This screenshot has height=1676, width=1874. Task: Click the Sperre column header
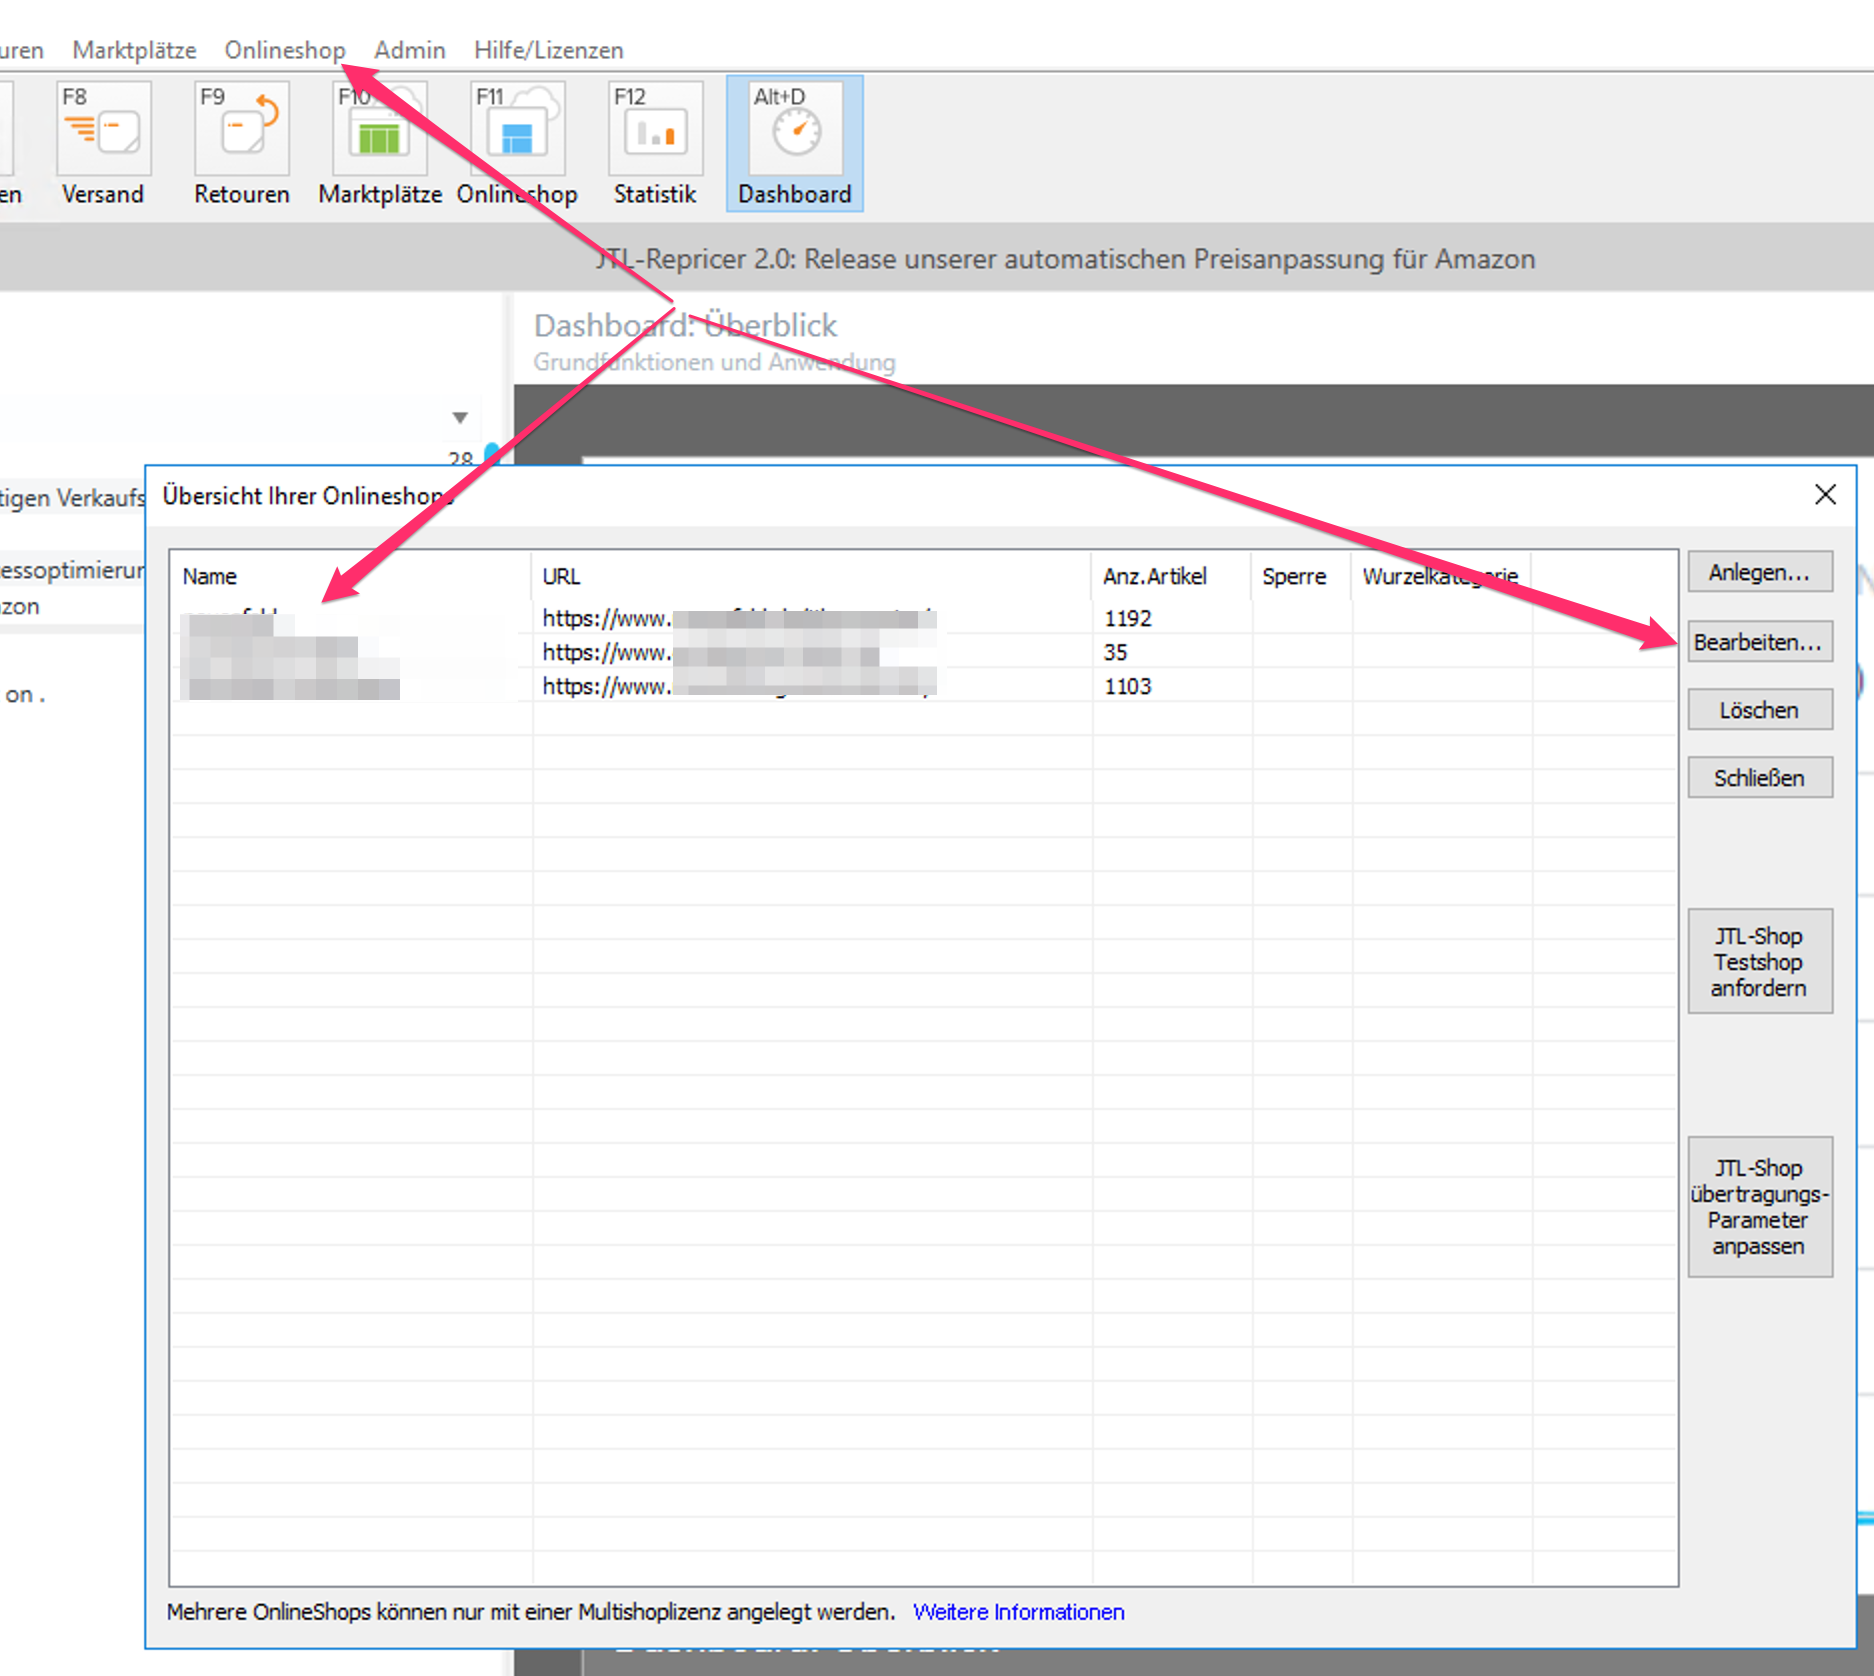coord(1301,576)
